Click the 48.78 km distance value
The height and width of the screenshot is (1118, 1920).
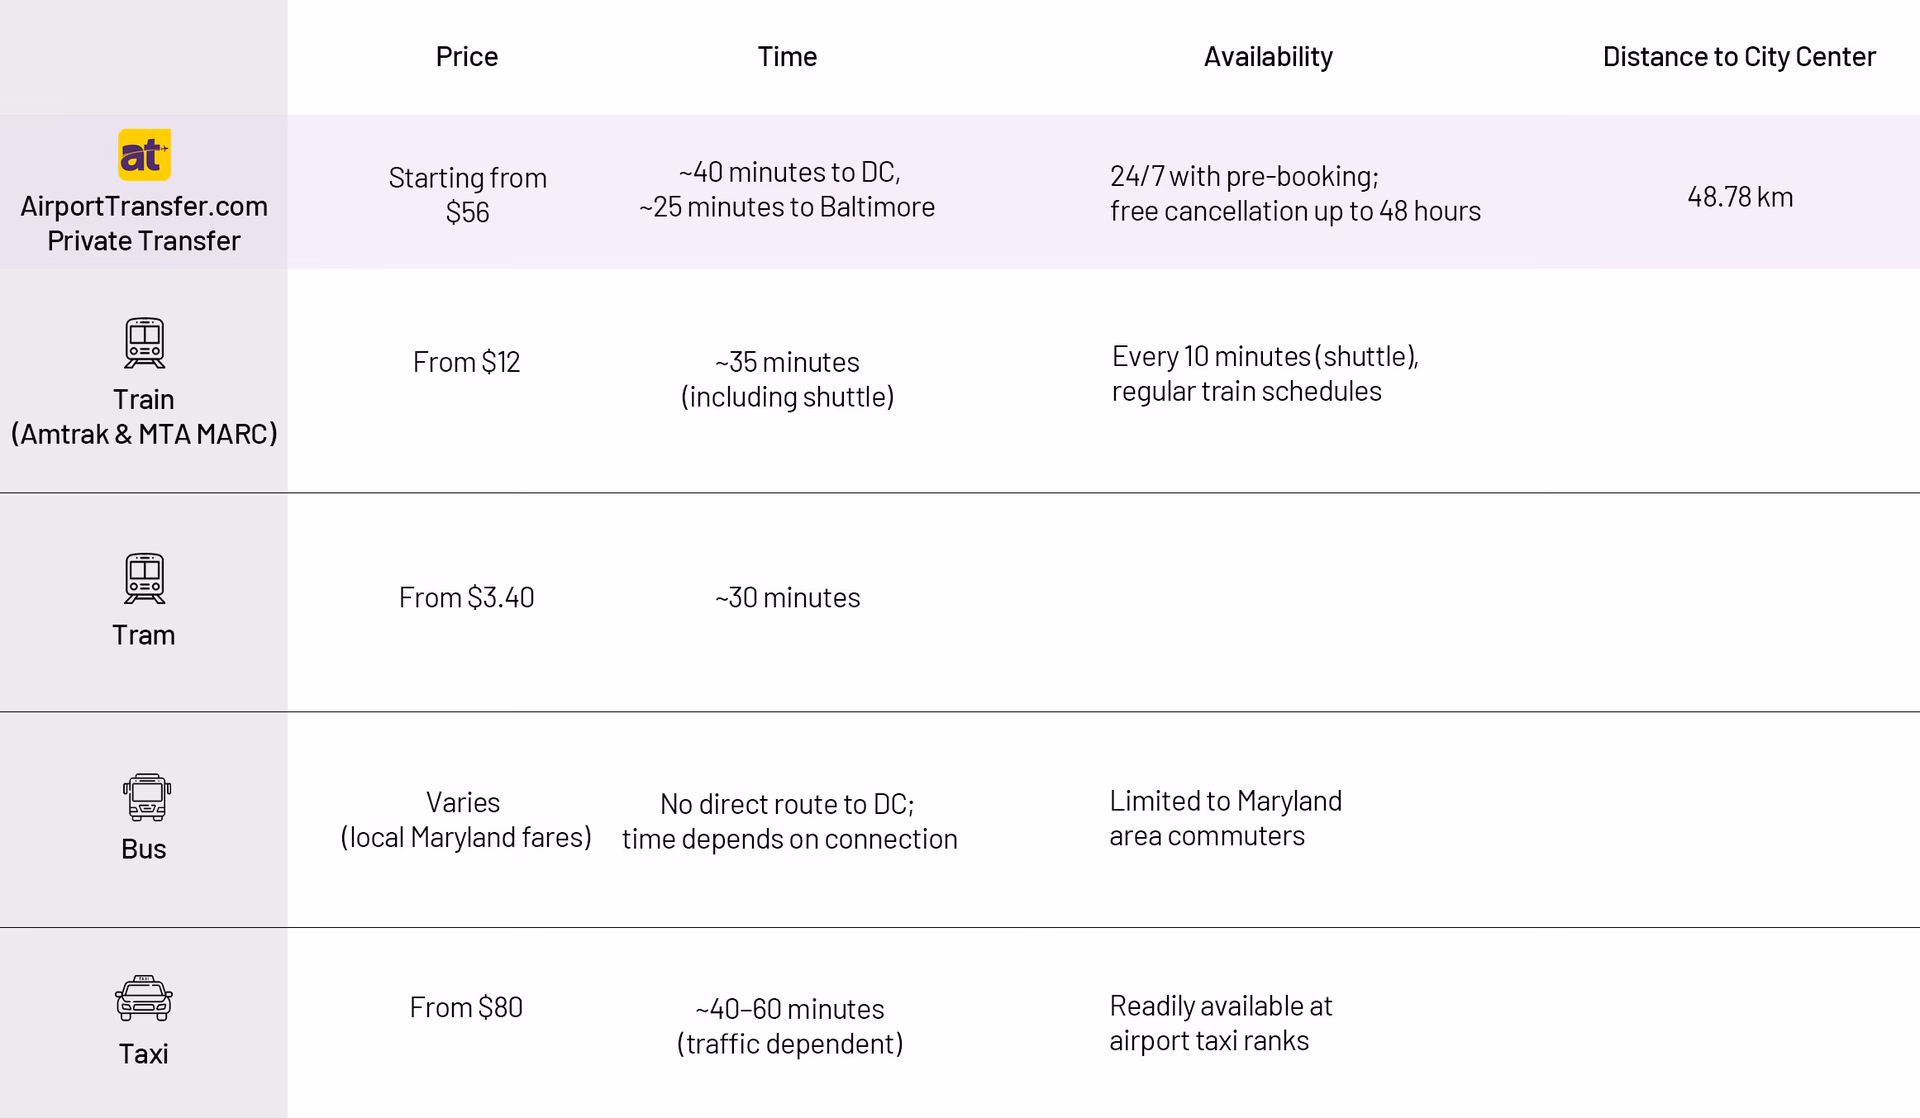(x=1739, y=197)
